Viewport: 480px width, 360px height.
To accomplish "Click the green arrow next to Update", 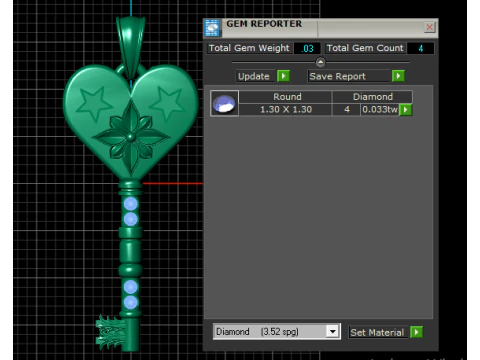I will [x=283, y=76].
